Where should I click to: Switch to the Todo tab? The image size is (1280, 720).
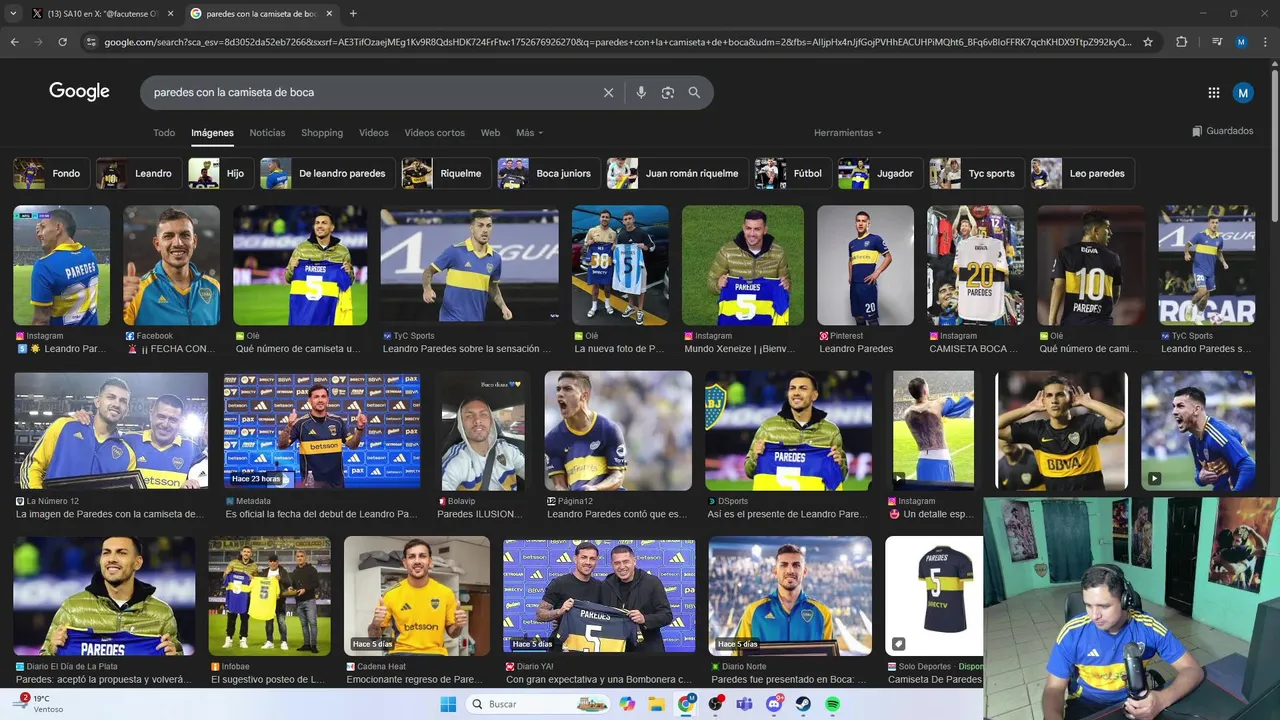164,133
